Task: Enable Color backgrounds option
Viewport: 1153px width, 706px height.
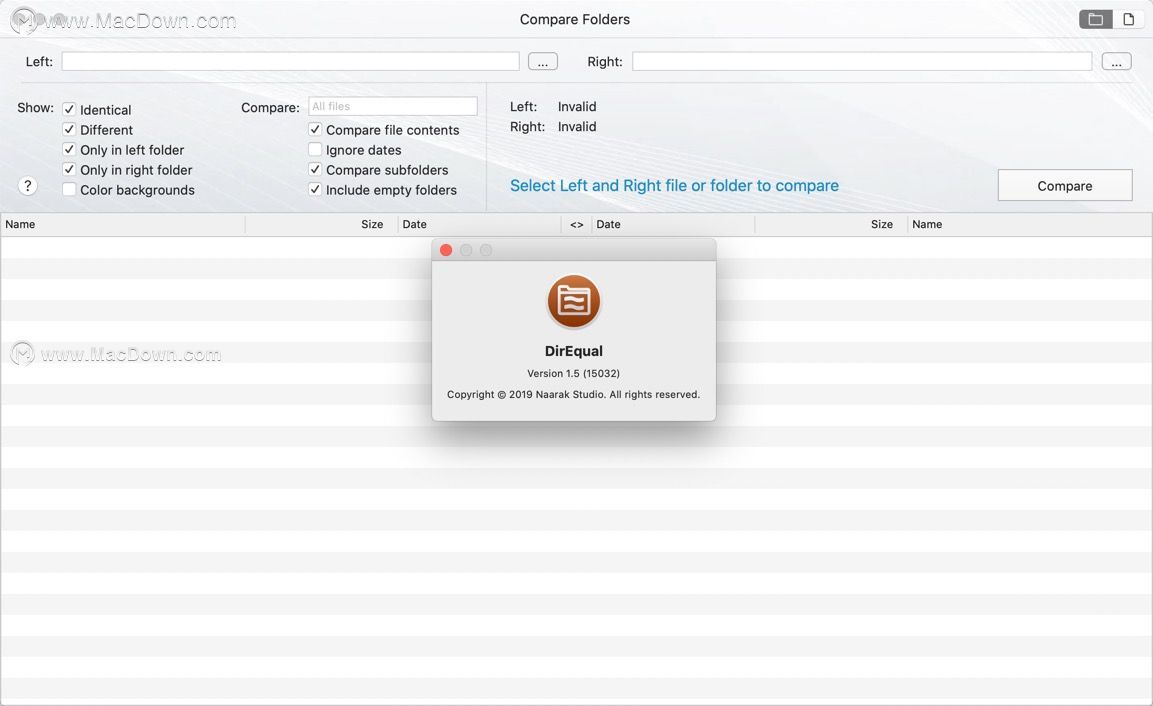Action: [69, 190]
